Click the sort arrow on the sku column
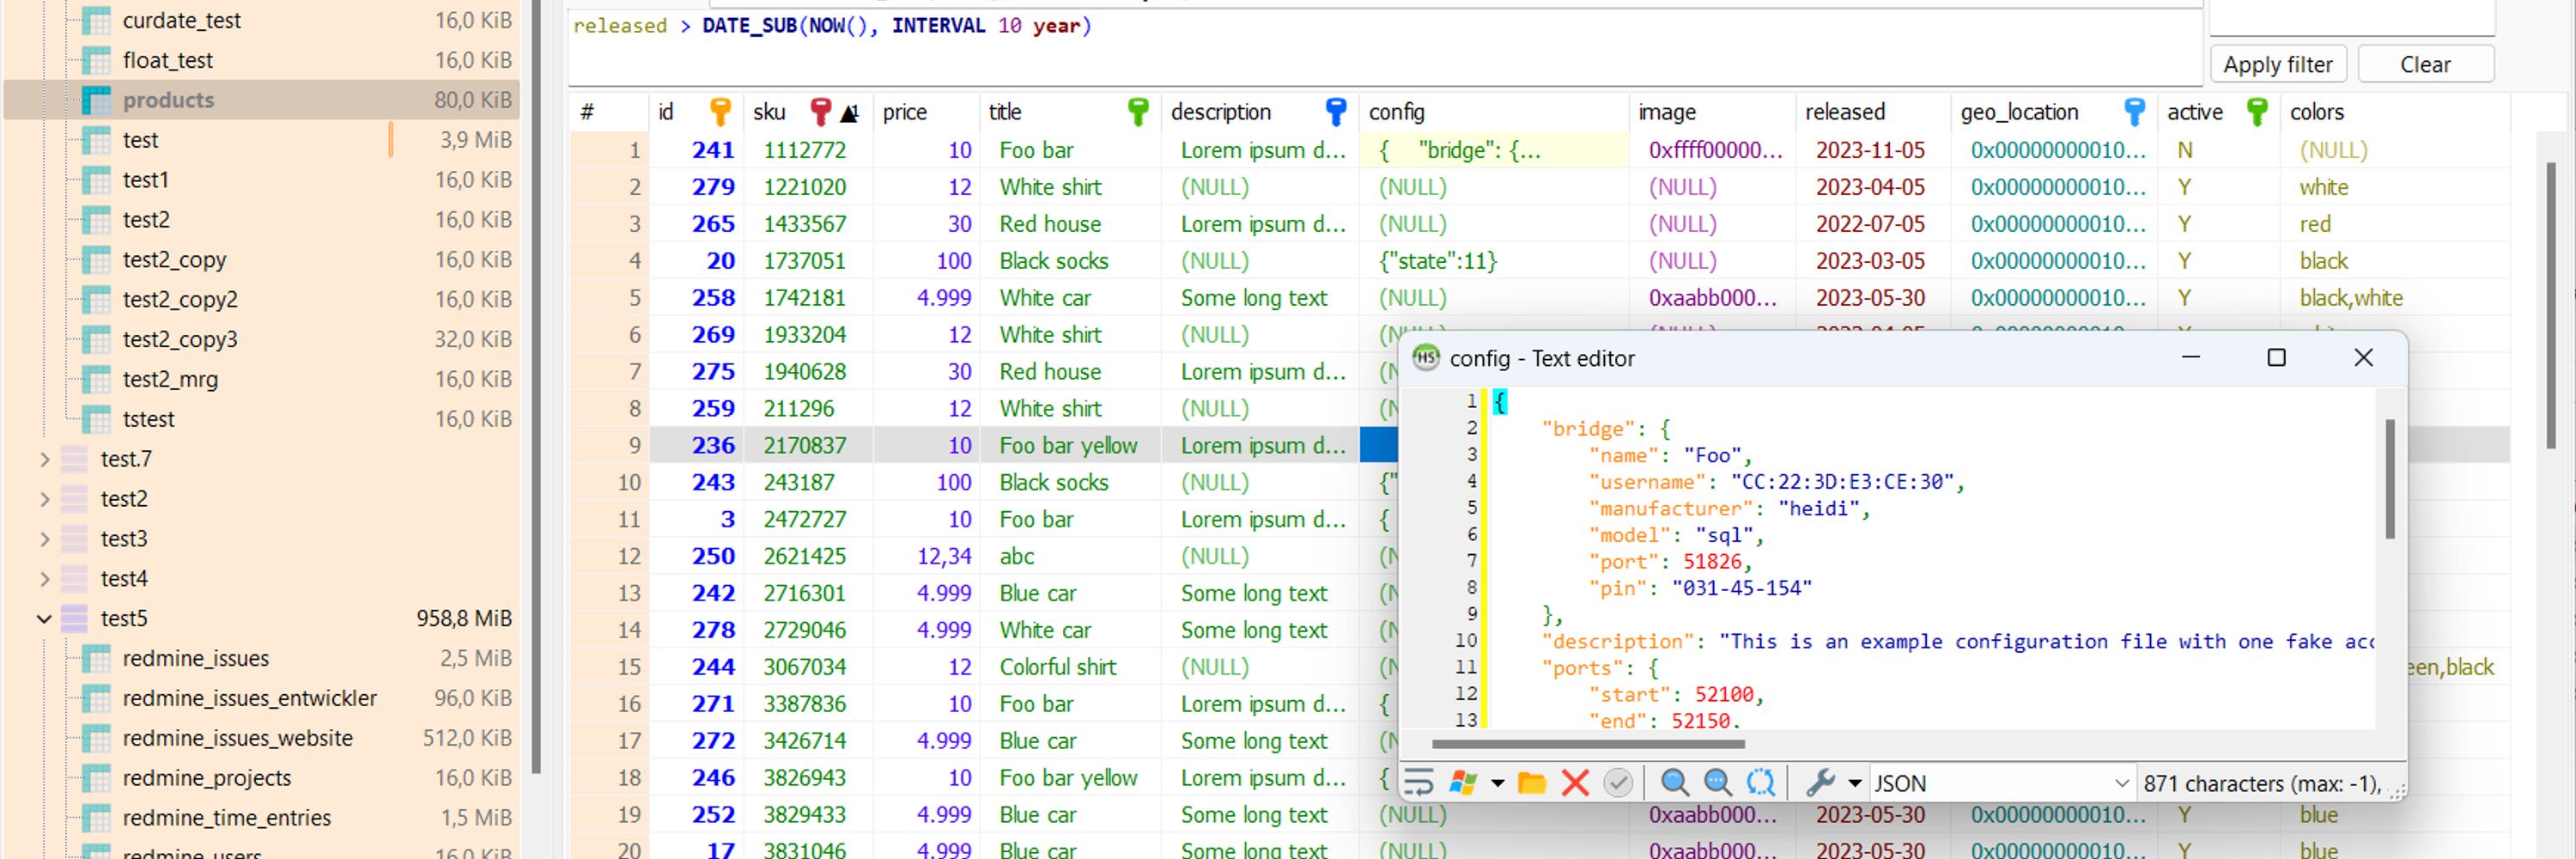The height and width of the screenshot is (859, 2576). (x=850, y=113)
